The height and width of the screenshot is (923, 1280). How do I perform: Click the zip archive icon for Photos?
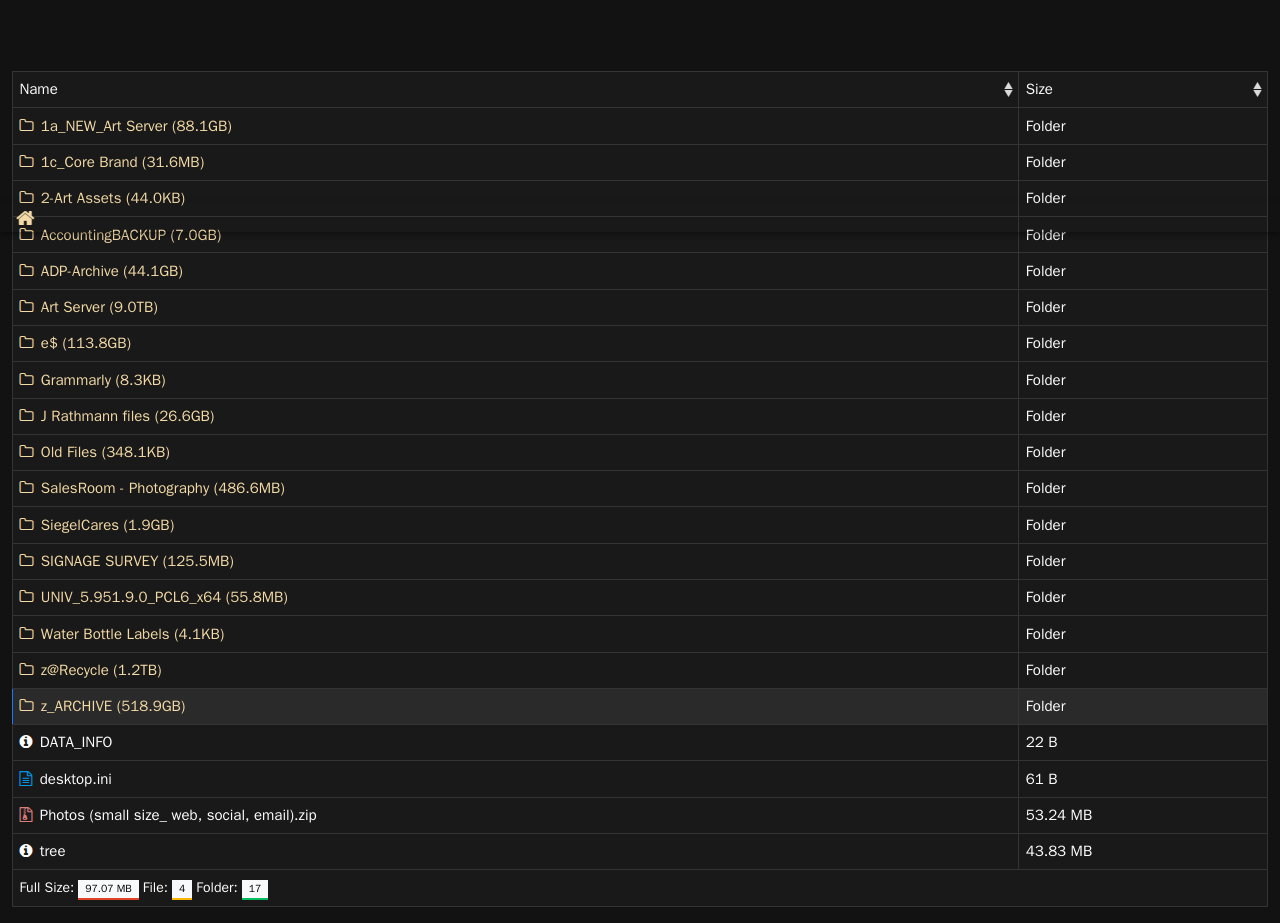tap(26, 815)
